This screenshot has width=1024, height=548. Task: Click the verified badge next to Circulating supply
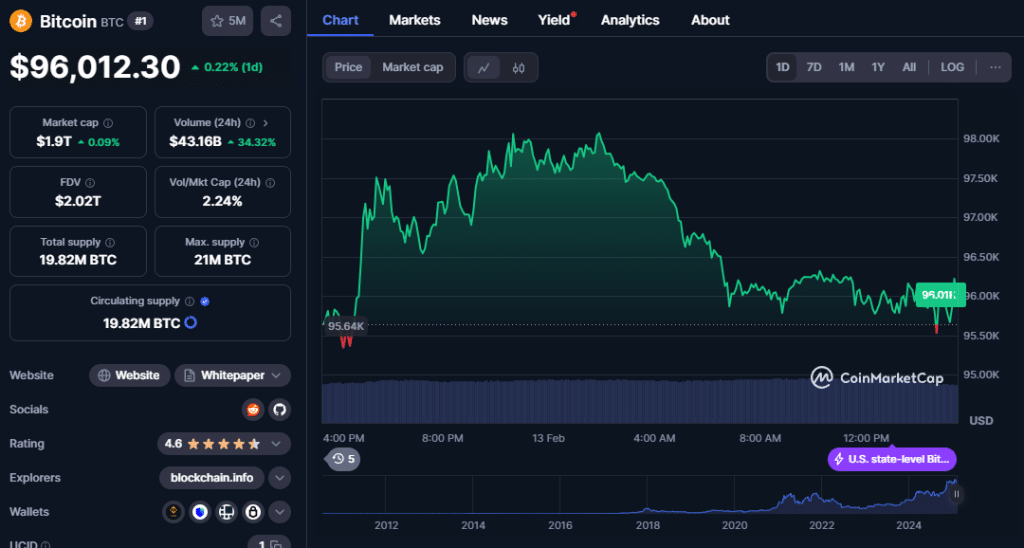(x=204, y=301)
